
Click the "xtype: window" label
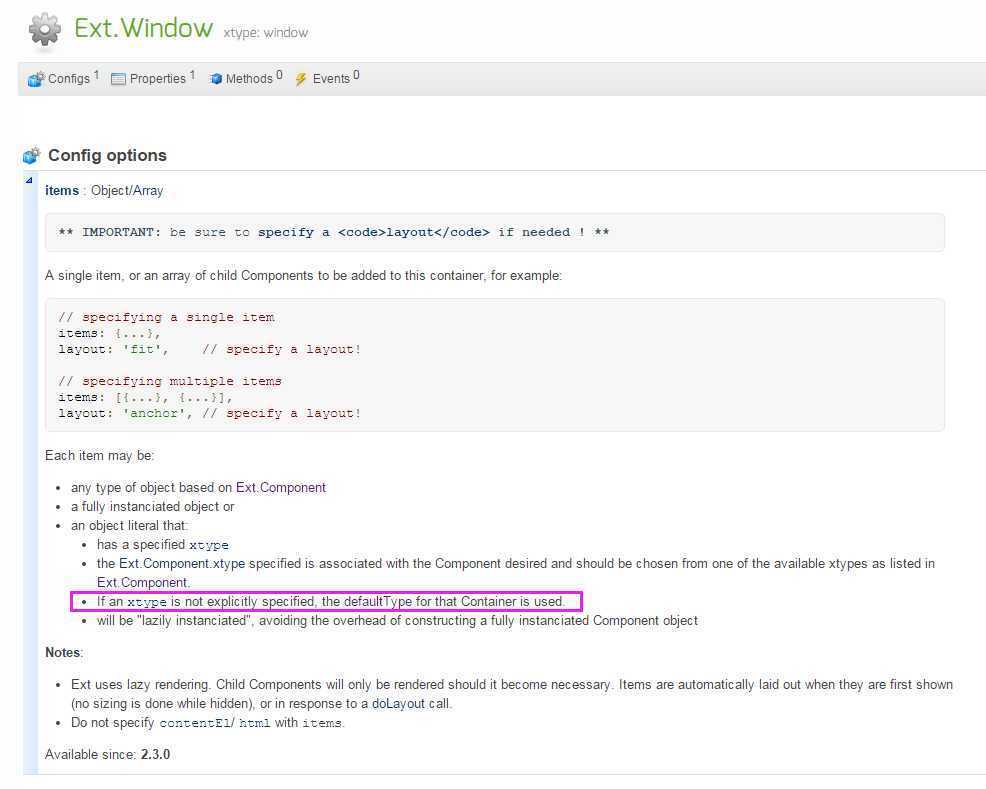click(x=265, y=33)
